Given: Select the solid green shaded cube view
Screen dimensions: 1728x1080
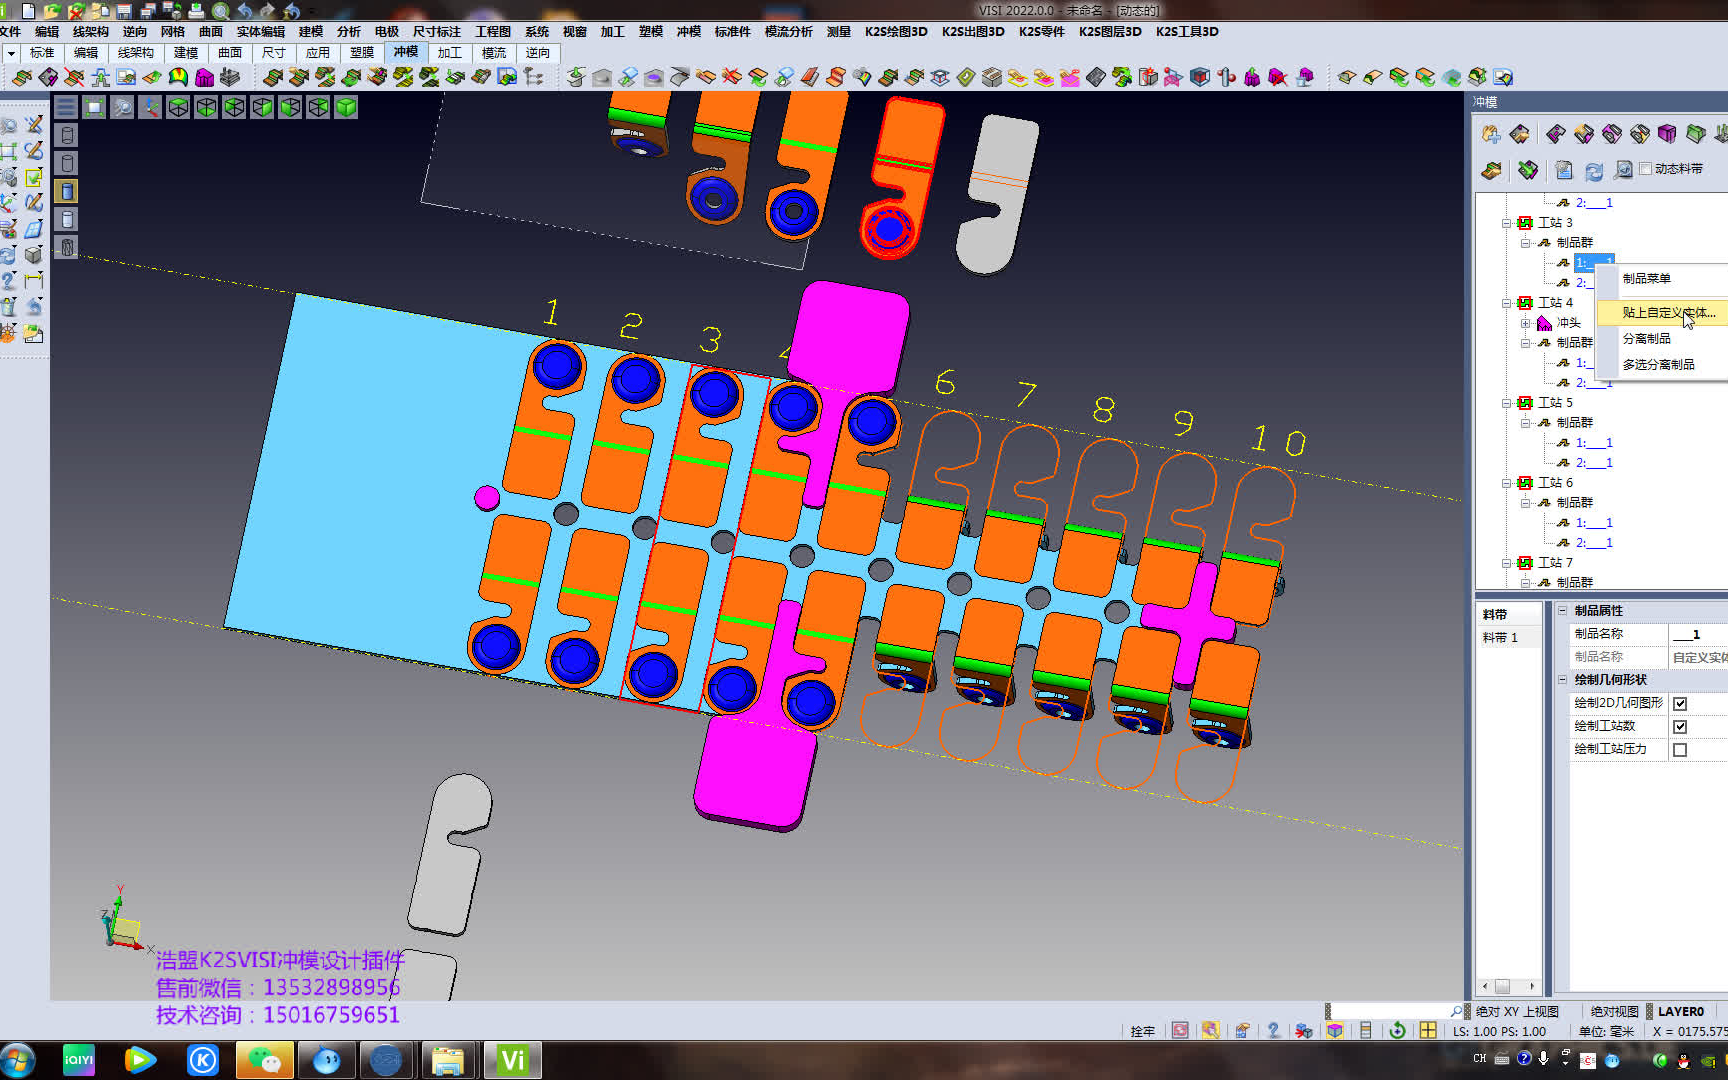Looking at the screenshot, I should tap(346, 107).
